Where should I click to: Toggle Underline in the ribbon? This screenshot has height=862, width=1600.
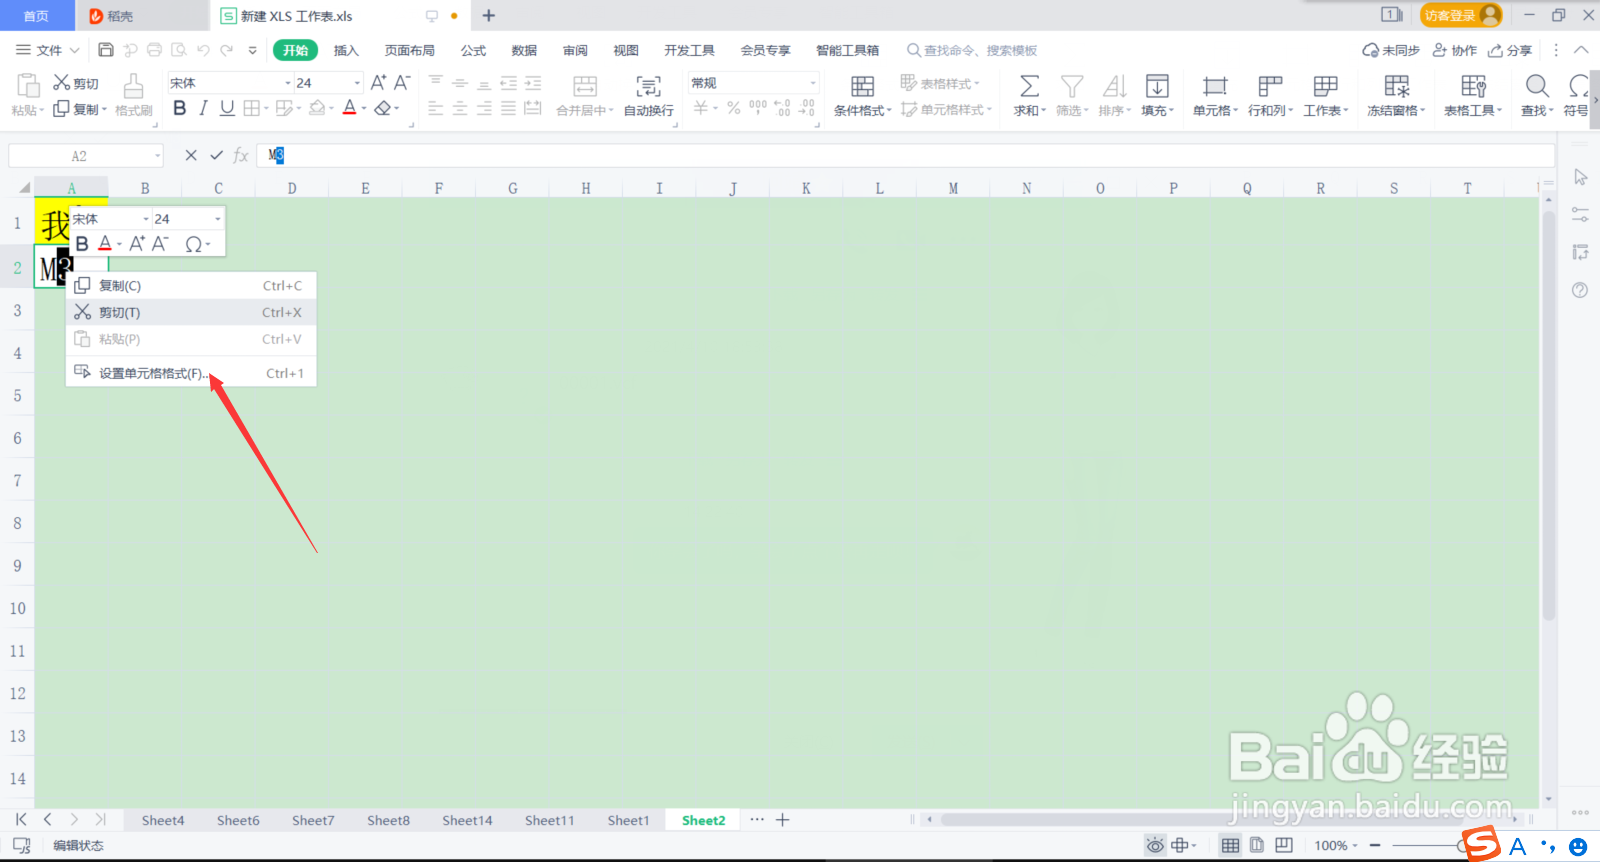point(227,108)
